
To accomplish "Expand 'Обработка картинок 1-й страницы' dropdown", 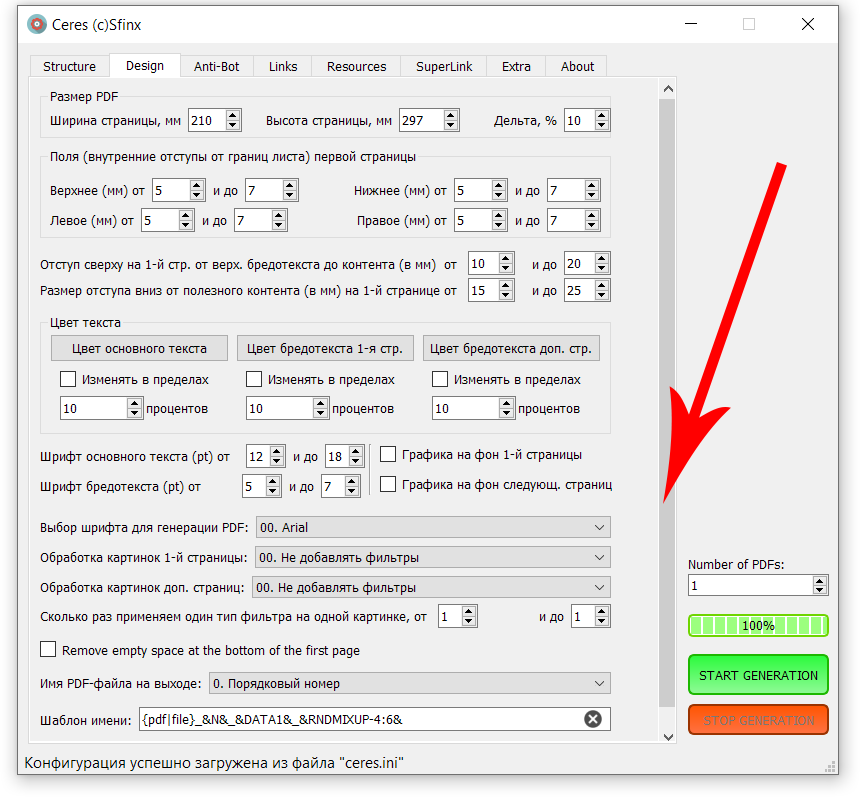I will click(432, 557).
